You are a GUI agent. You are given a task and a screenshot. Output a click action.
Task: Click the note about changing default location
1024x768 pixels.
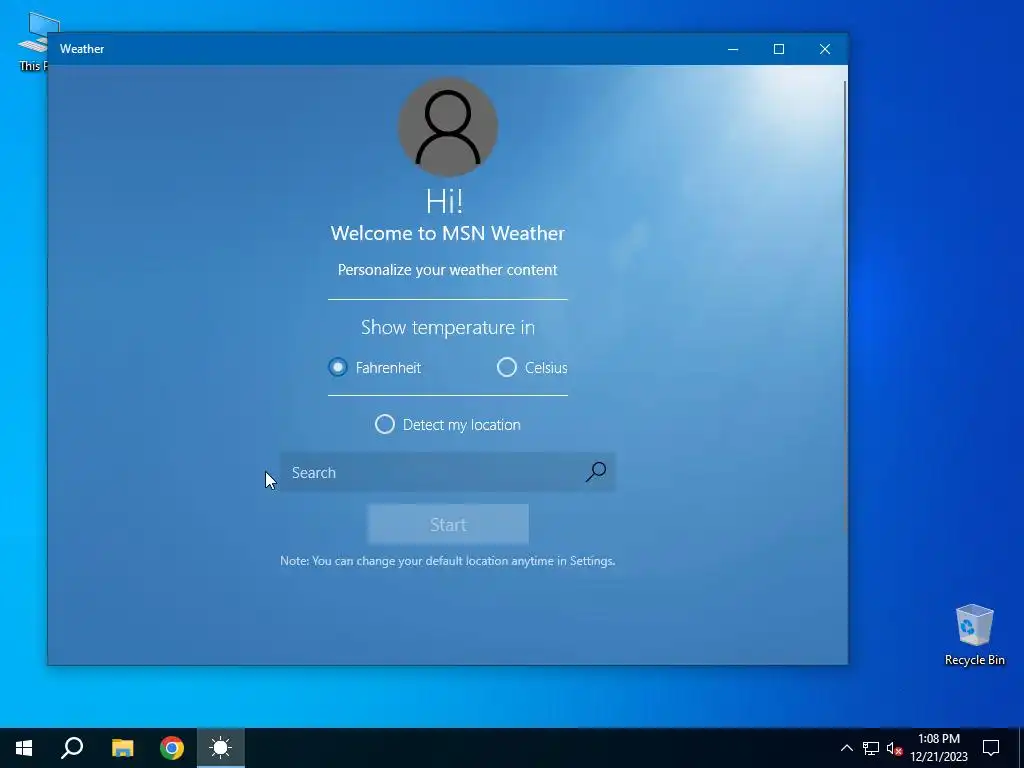click(x=447, y=560)
